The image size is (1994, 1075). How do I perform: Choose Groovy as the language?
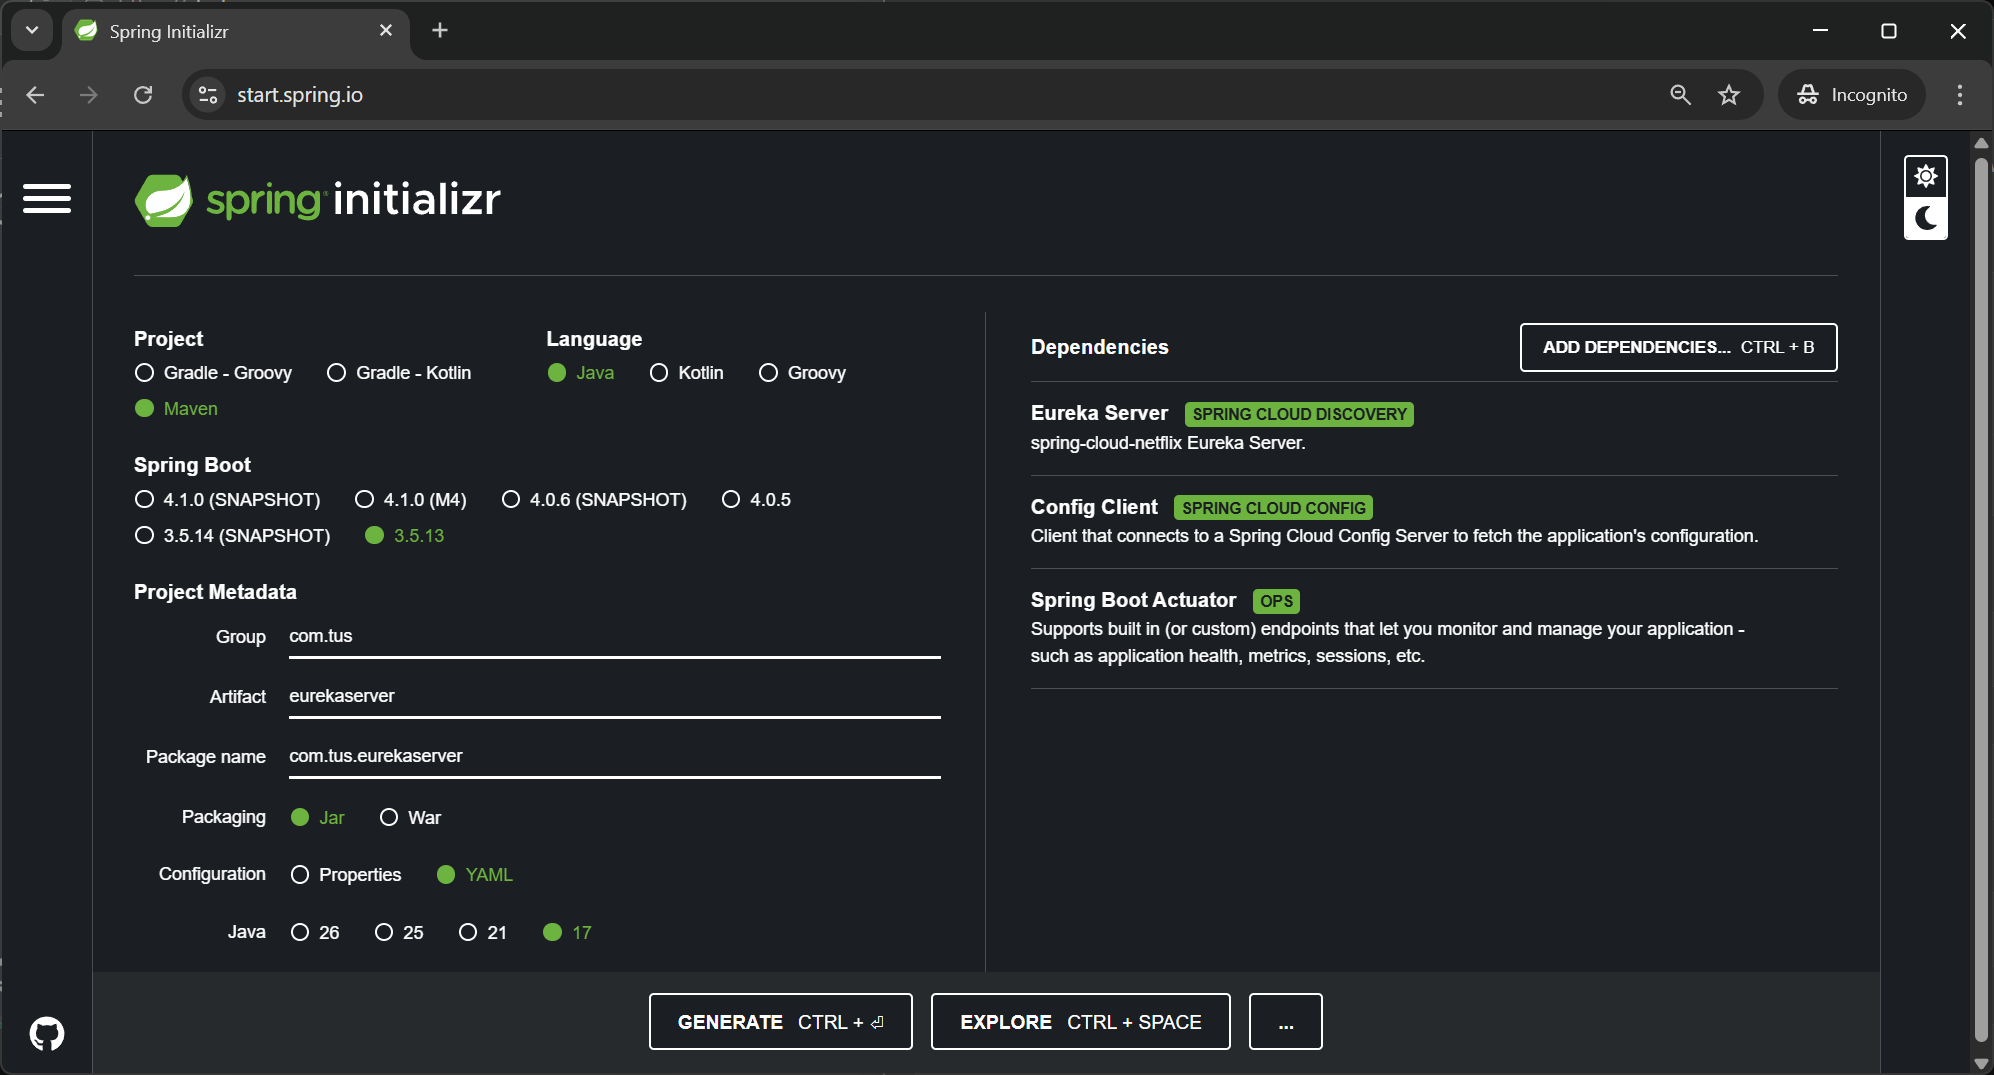click(x=802, y=373)
